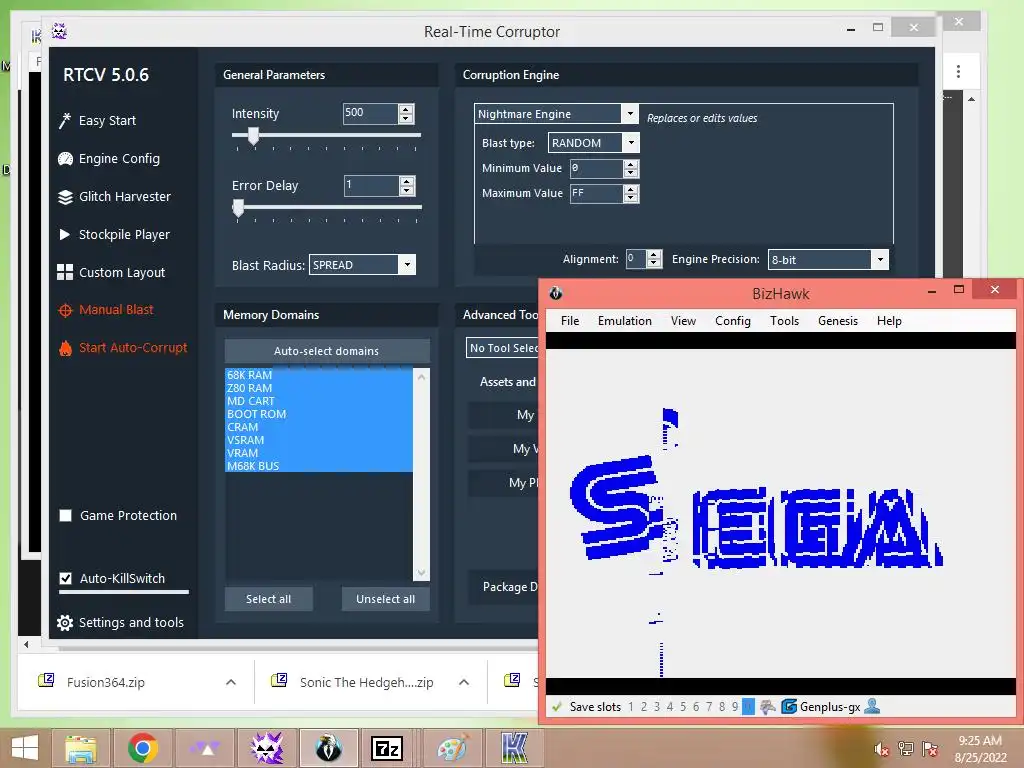Viewport: 1024px width, 768px height.
Task: Enable Game Protection checkbox
Action: click(65, 516)
